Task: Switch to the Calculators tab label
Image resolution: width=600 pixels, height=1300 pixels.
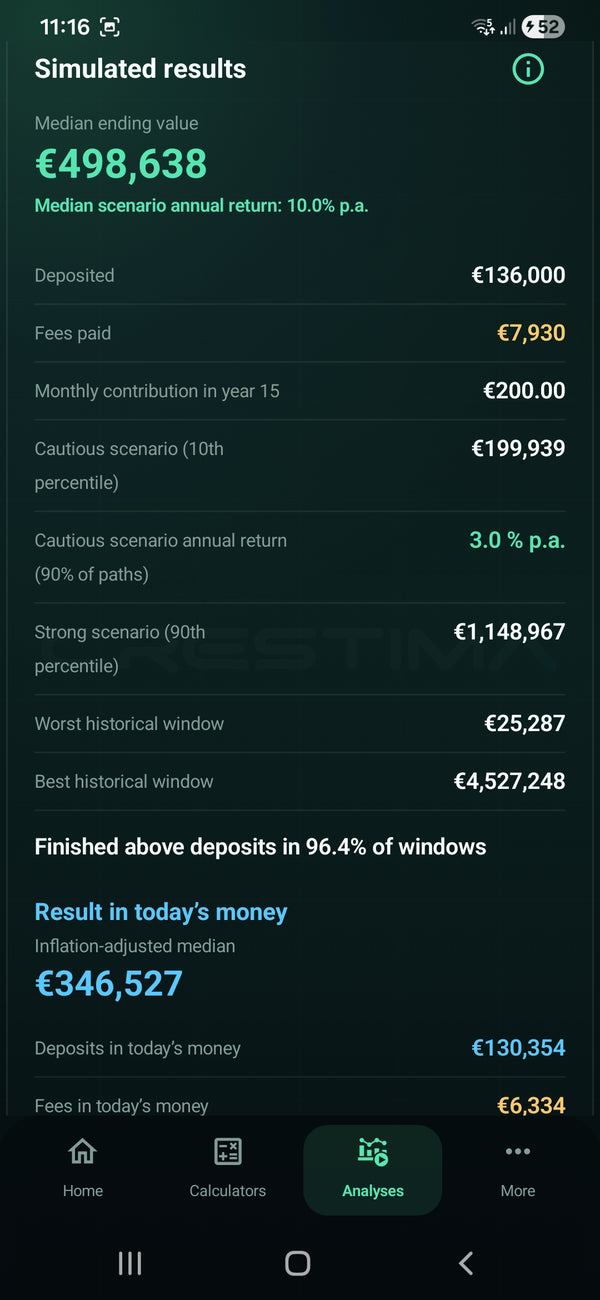Action: 228,1191
